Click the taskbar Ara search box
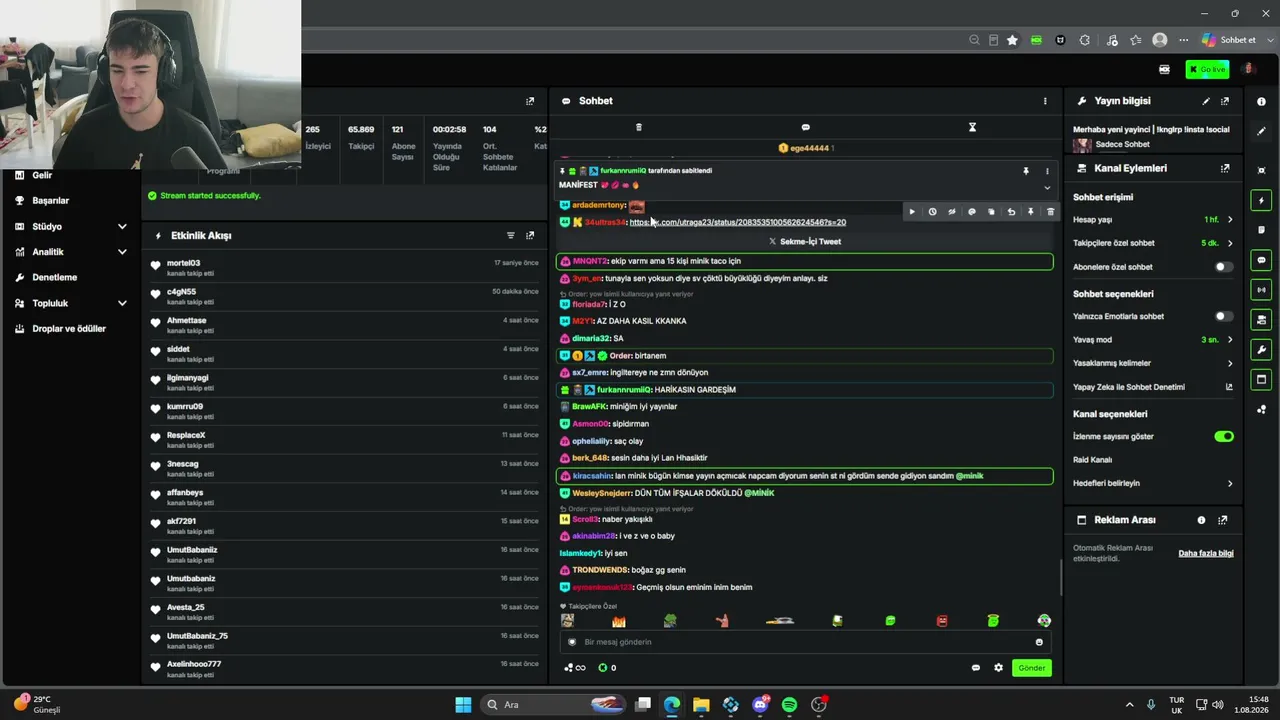This screenshot has width=1280, height=720. tap(554, 705)
